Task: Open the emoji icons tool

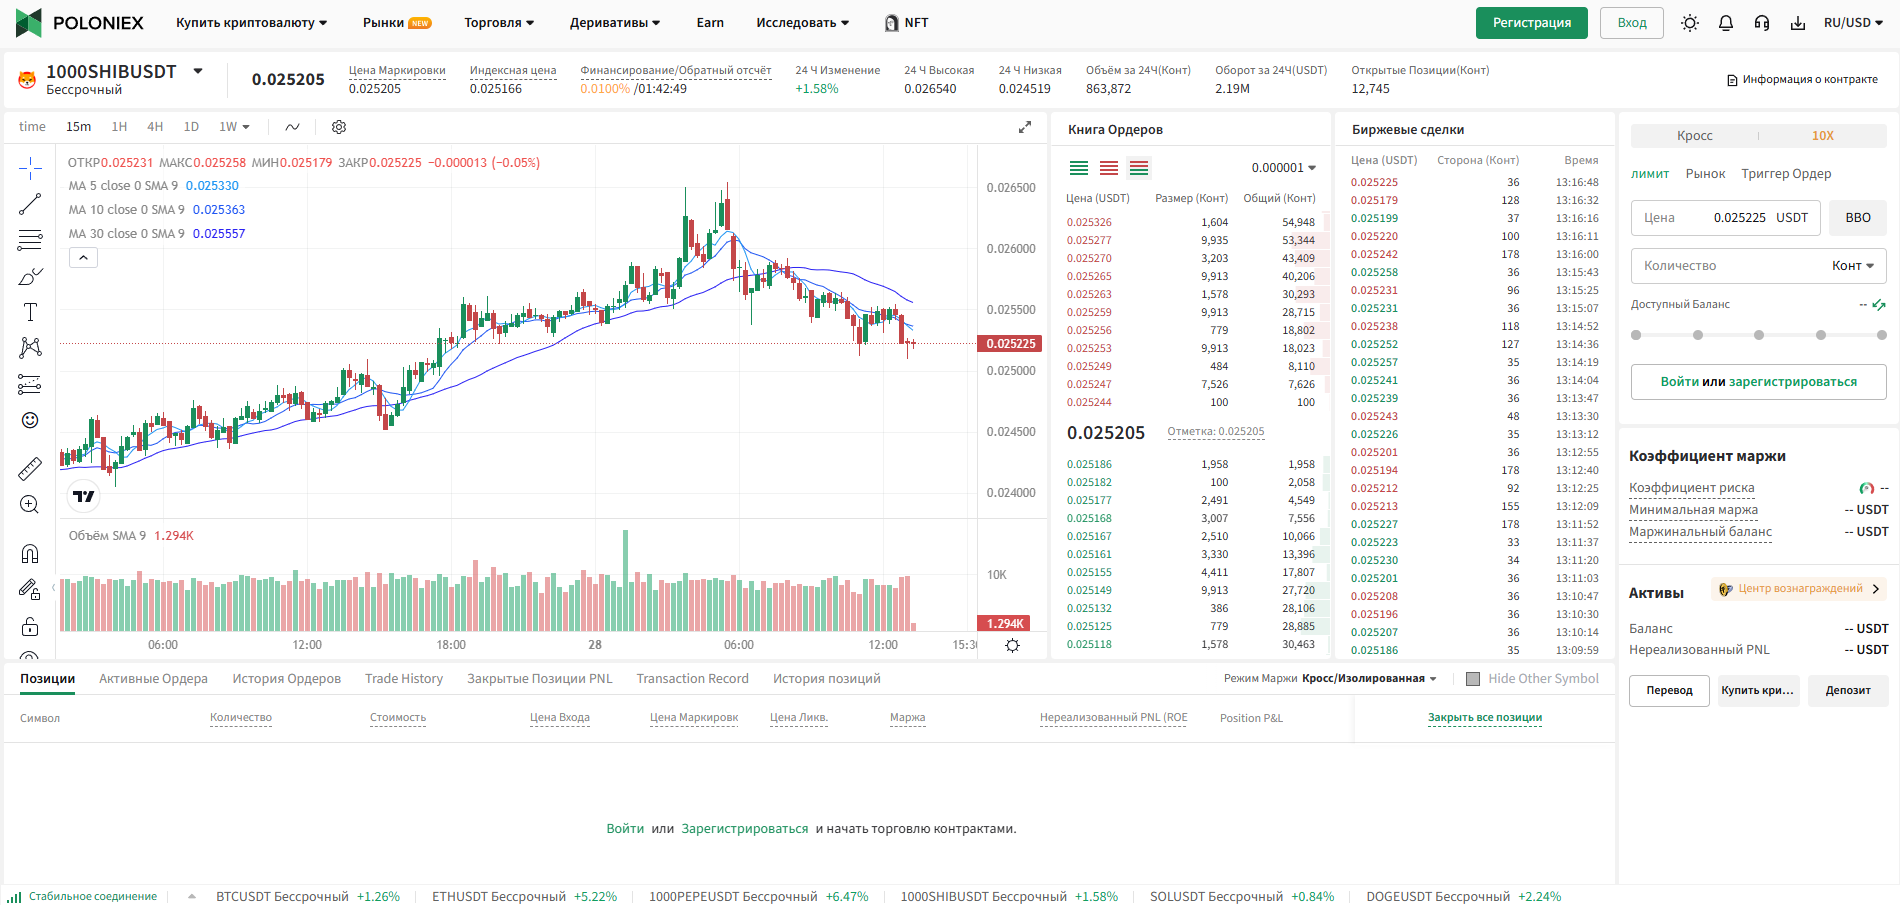Action: point(30,420)
